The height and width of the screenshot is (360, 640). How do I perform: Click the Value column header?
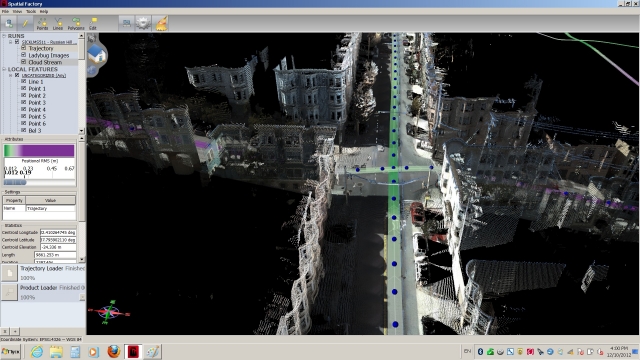pyautogui.click(x=51, y=200)
